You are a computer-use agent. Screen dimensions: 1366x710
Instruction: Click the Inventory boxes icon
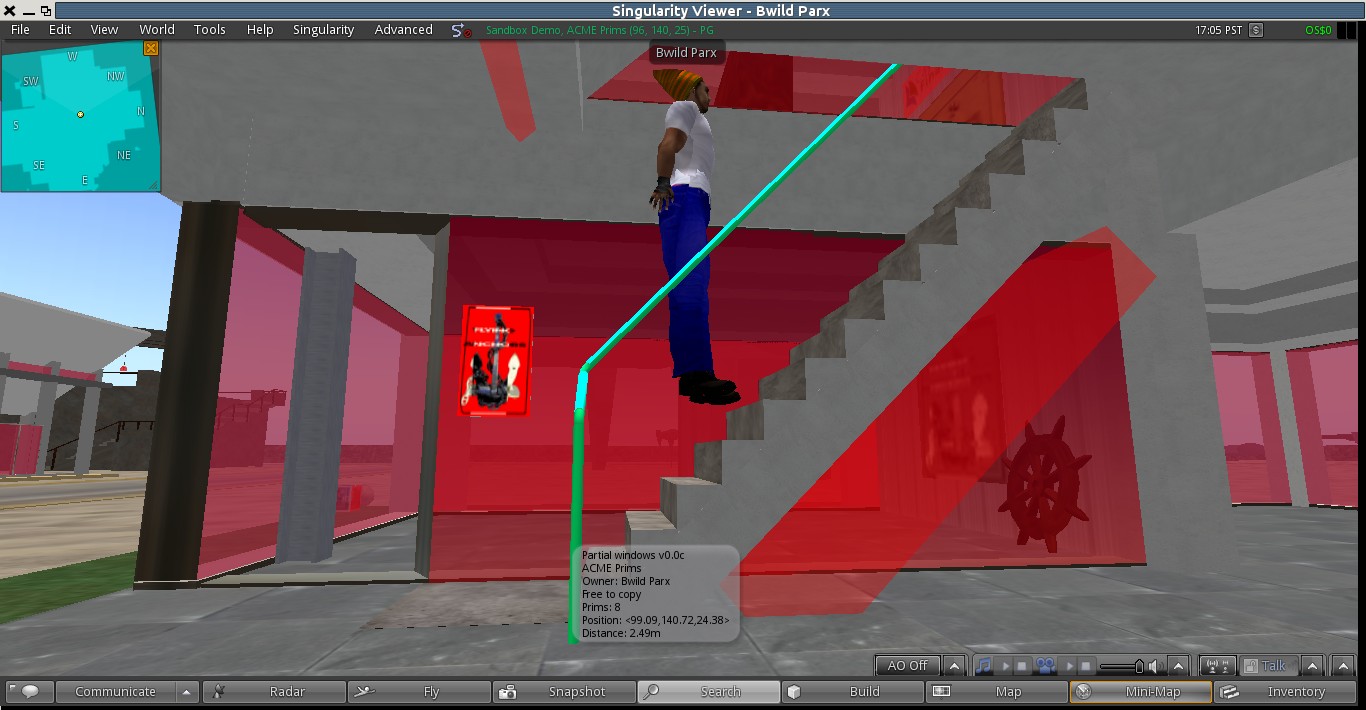tap(1230, 691)
